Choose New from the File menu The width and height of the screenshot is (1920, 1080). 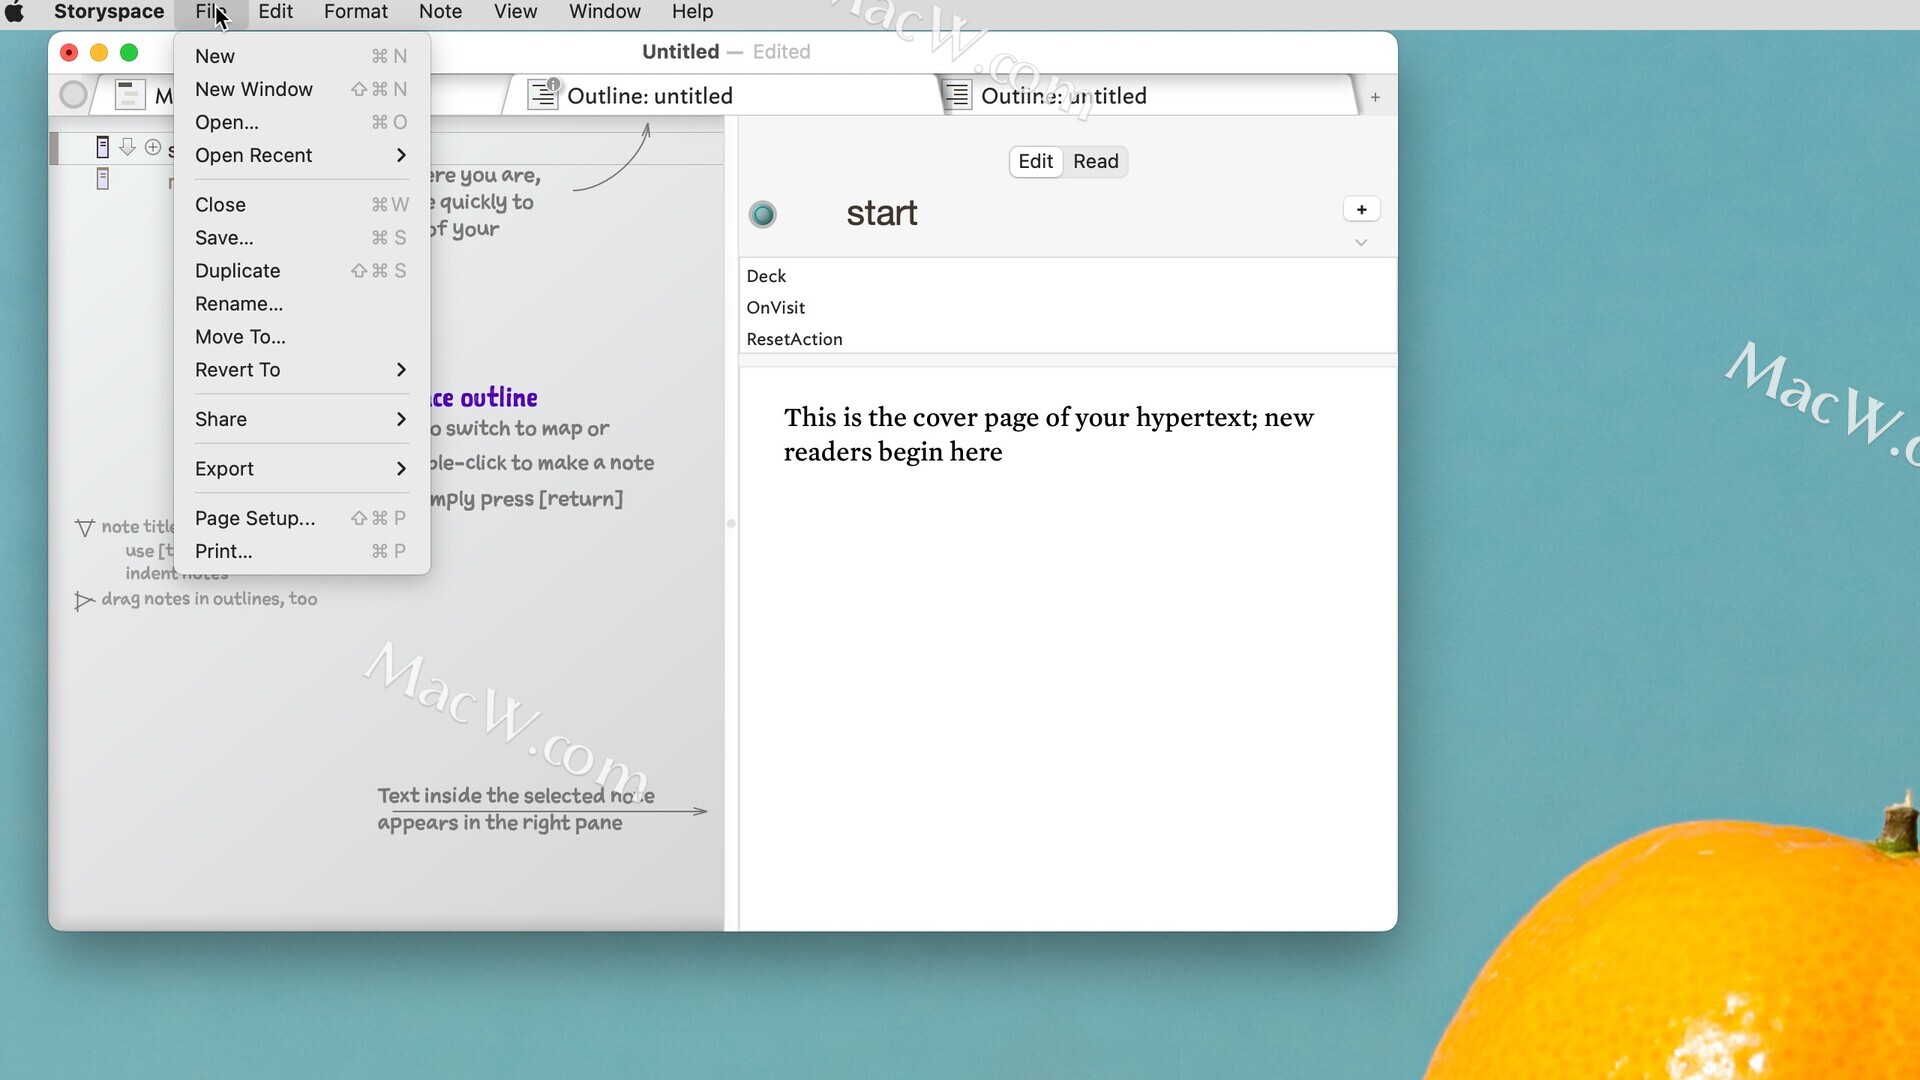(x=301, y=56)
